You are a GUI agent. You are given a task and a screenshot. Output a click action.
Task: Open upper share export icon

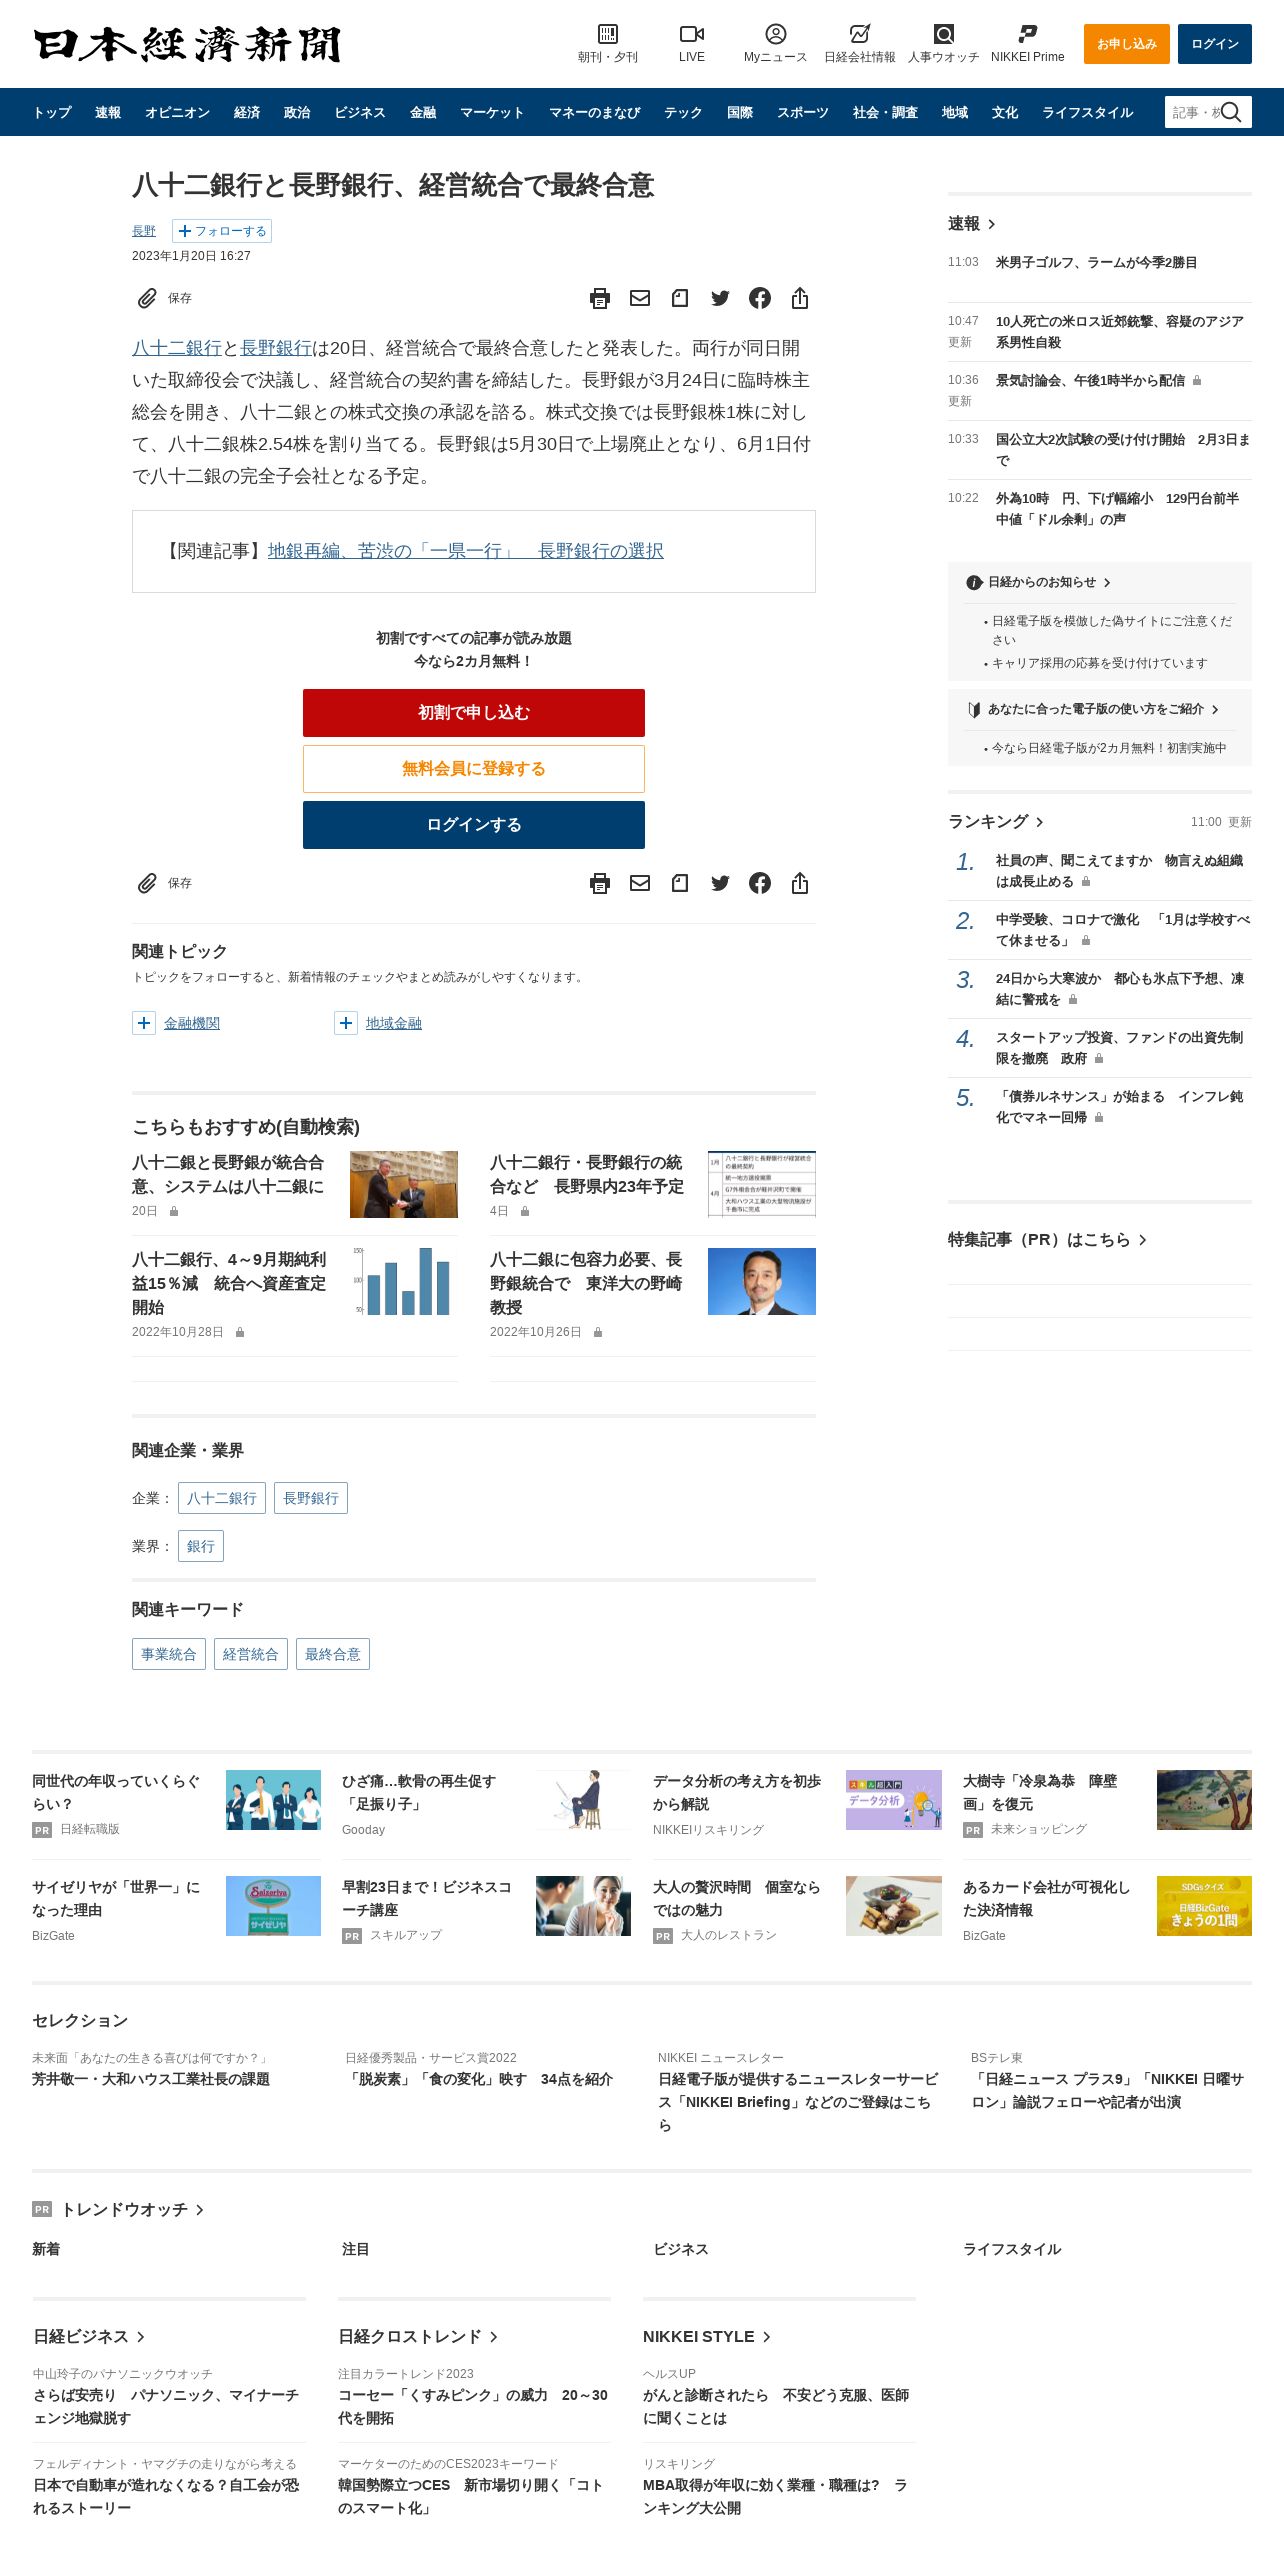pos(800,298)
